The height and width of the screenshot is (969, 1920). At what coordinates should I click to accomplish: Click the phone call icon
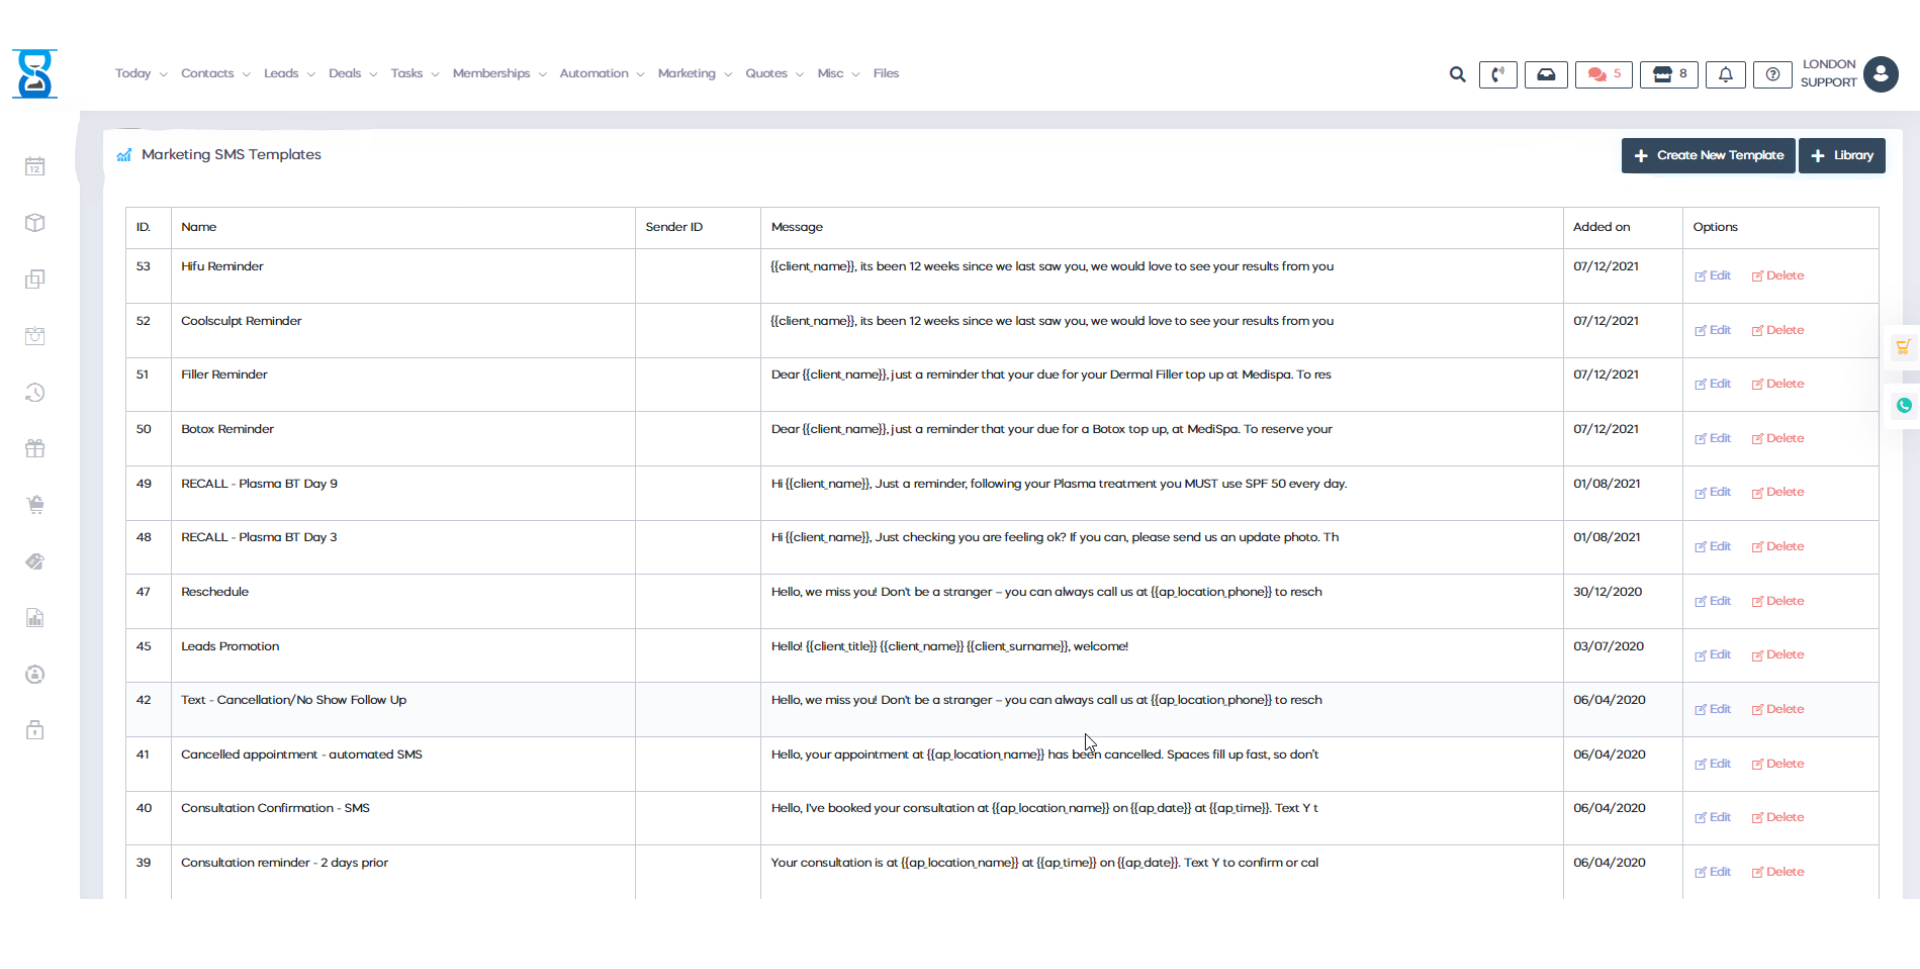click(x=1498, y=74)
